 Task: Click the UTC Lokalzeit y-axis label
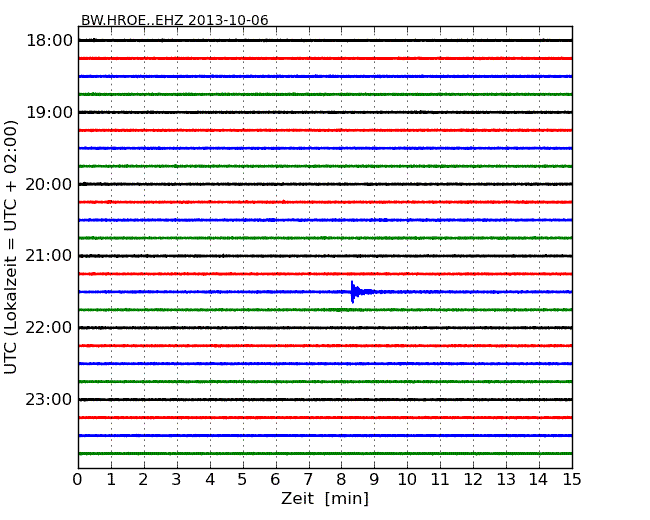coord(11,247)
